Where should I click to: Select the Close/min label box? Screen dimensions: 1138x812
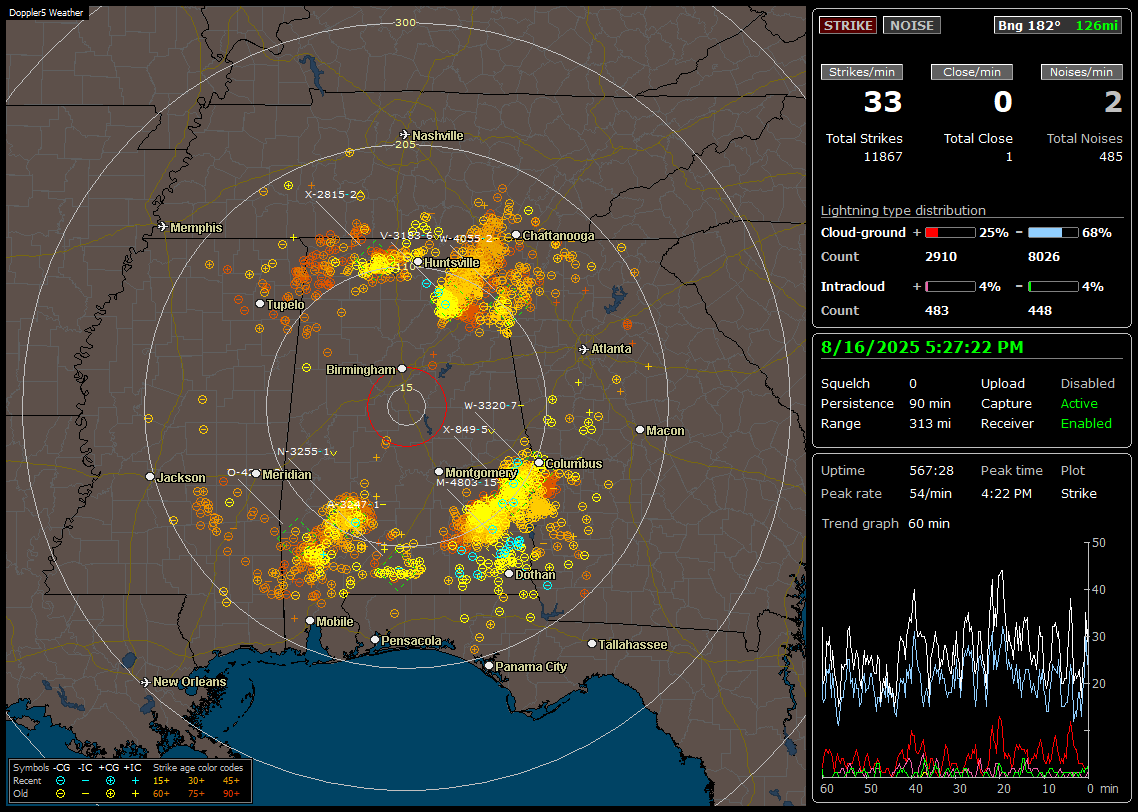click(x=972, y=72)
